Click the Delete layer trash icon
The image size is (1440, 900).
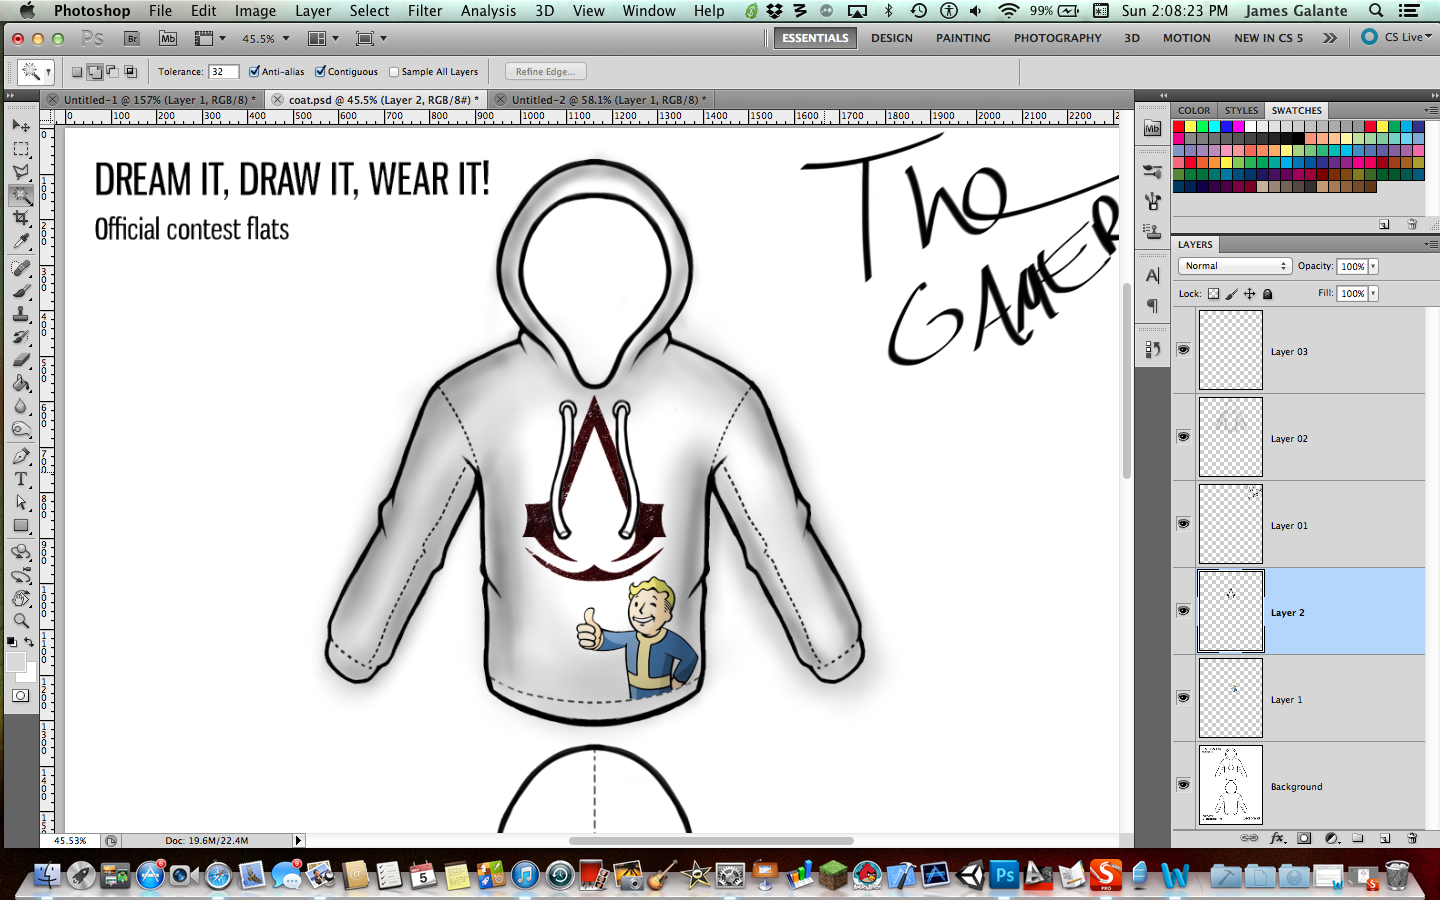point(1412,838)
